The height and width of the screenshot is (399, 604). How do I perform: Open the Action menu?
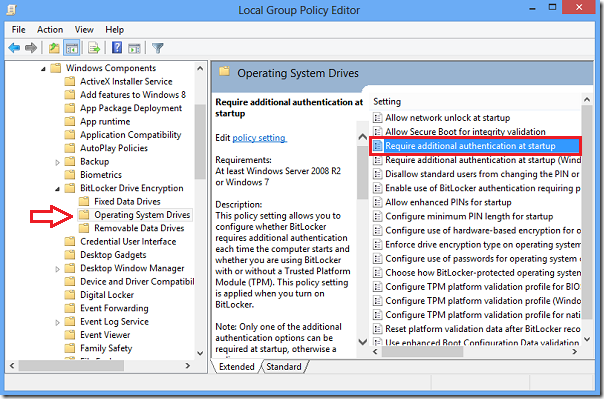point(50,30)
